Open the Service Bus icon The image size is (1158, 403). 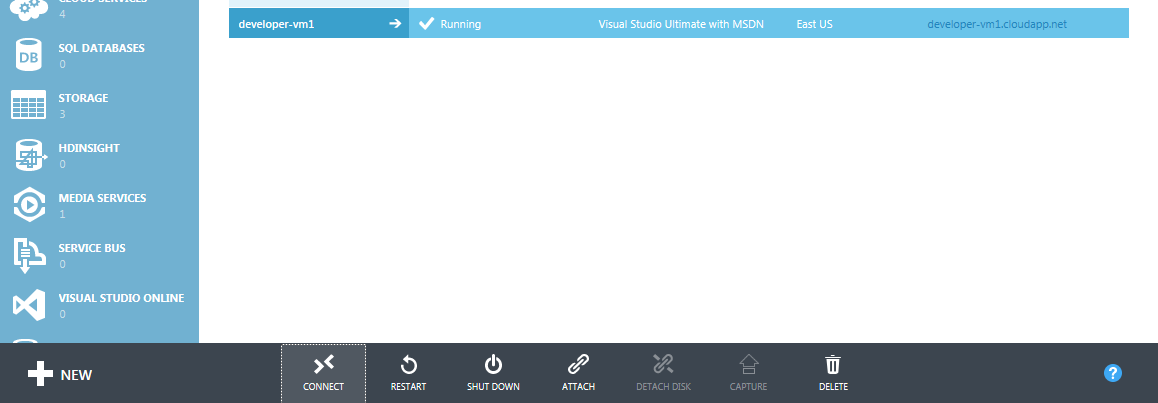tap(30, 255)
